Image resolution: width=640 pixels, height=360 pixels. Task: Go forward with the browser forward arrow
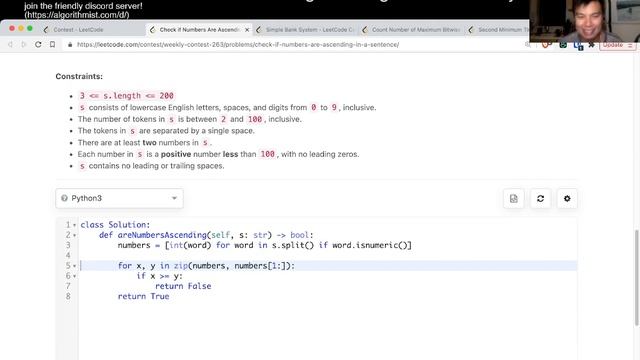coord(24,44)
